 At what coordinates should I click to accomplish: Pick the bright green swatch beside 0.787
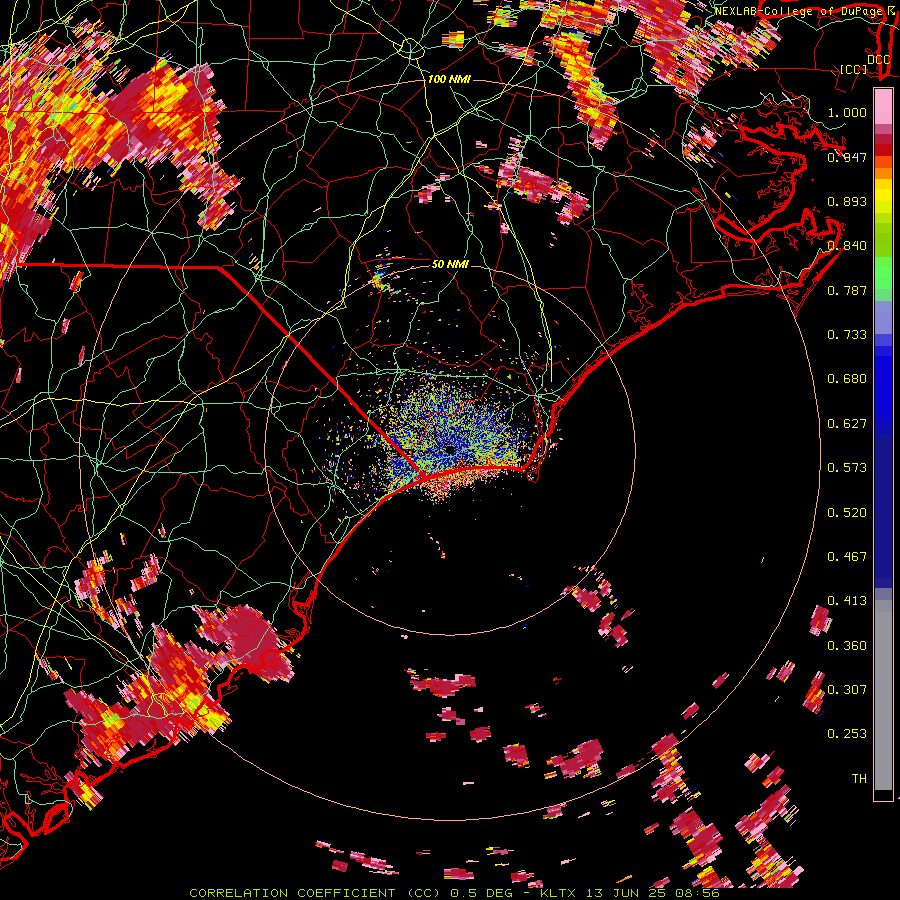pos(883,278)
